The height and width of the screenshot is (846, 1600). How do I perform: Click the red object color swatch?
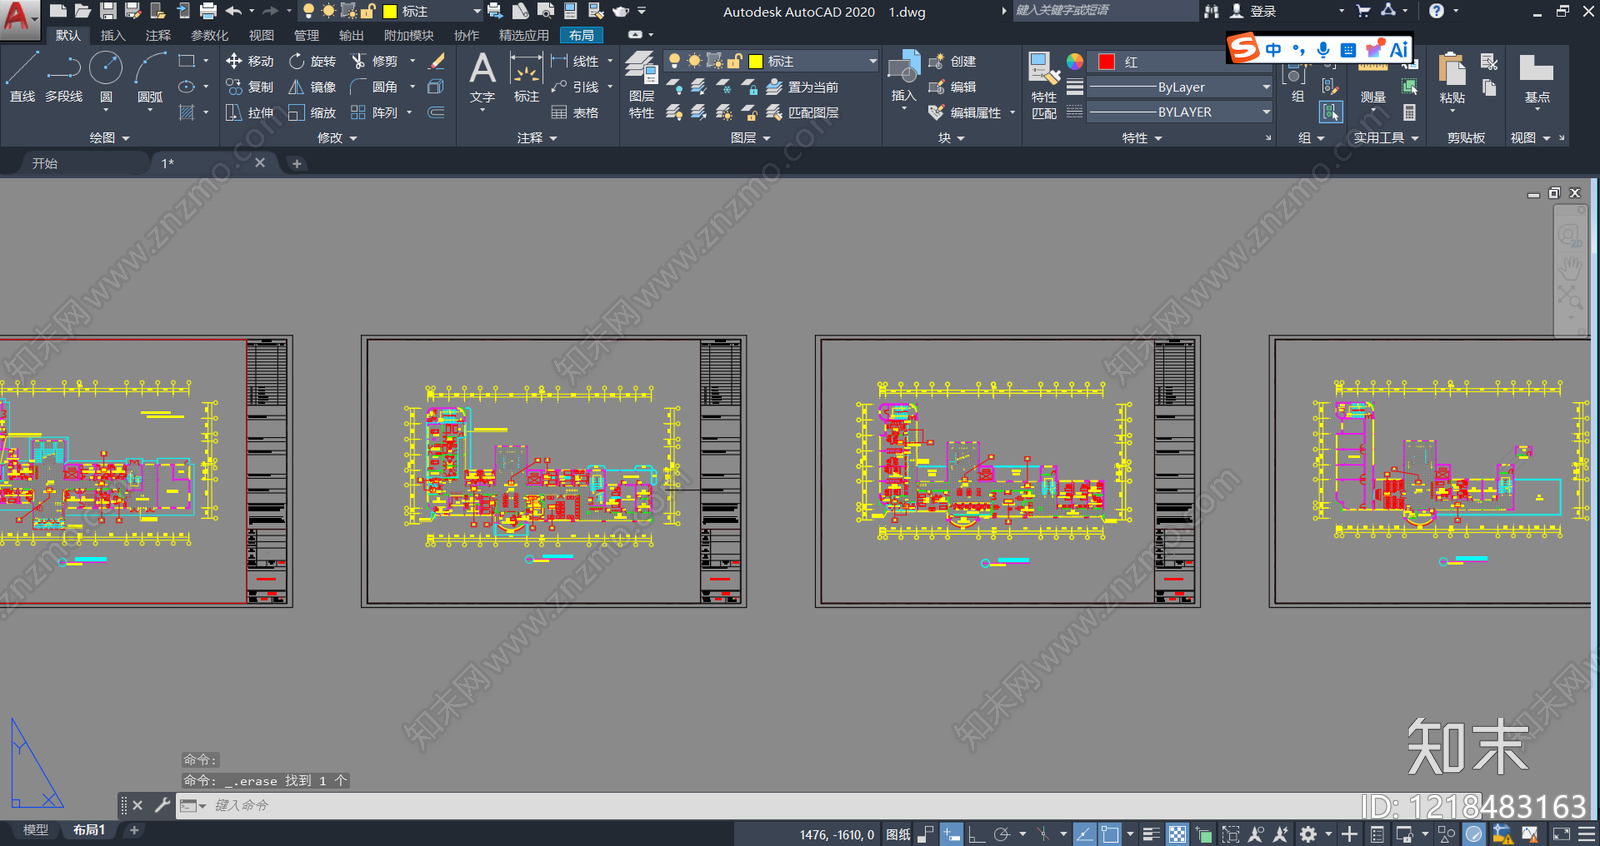click(1106, 61)
